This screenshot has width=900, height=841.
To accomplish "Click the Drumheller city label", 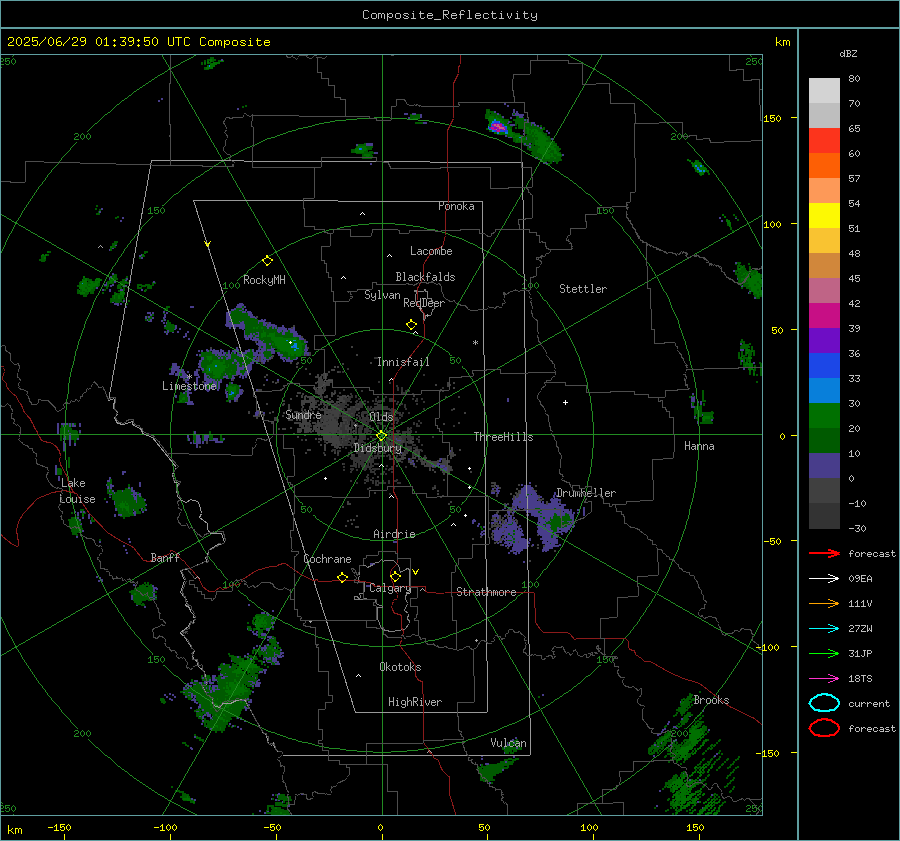I will (x=586, y=493).
